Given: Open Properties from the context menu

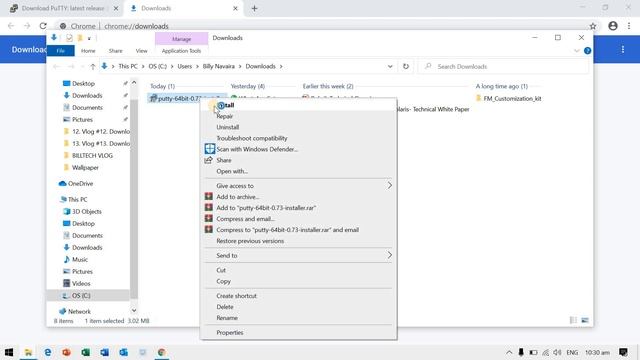Looking at the screenshot, I should pyautogui.click(x=230, y=333).
